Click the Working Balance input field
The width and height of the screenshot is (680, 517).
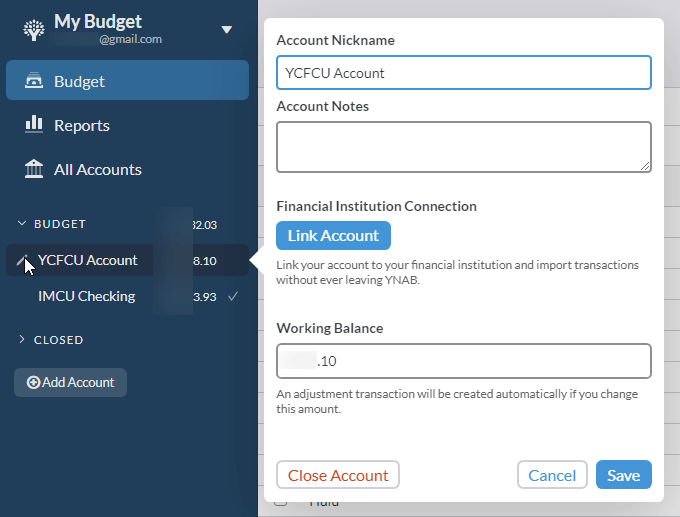tap(463, 361)
